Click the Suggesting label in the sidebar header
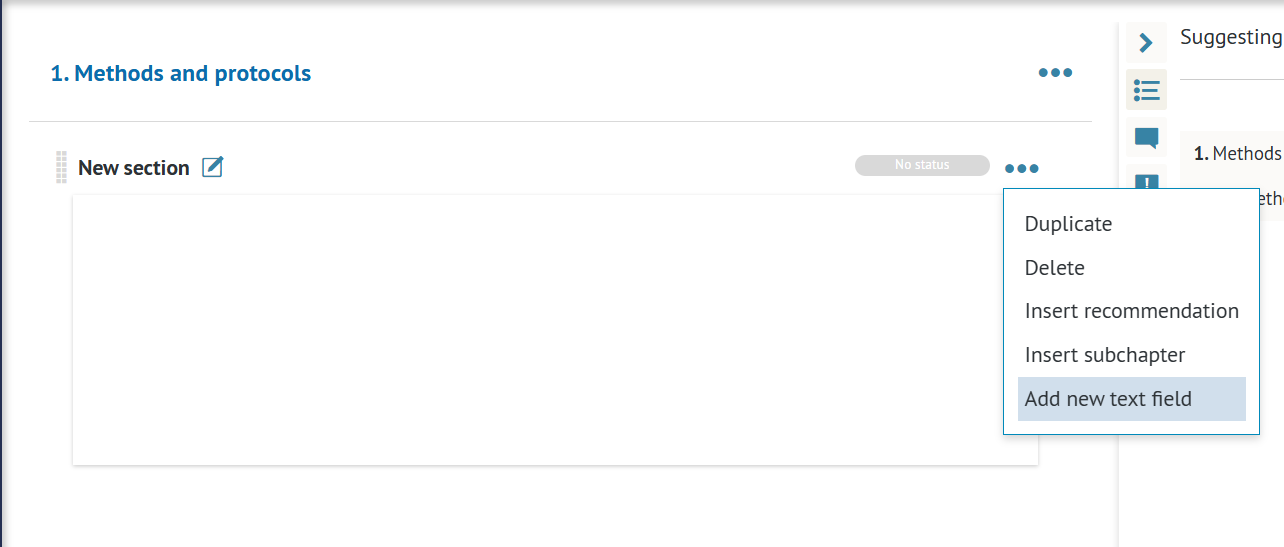 [x=1230, y=37]
